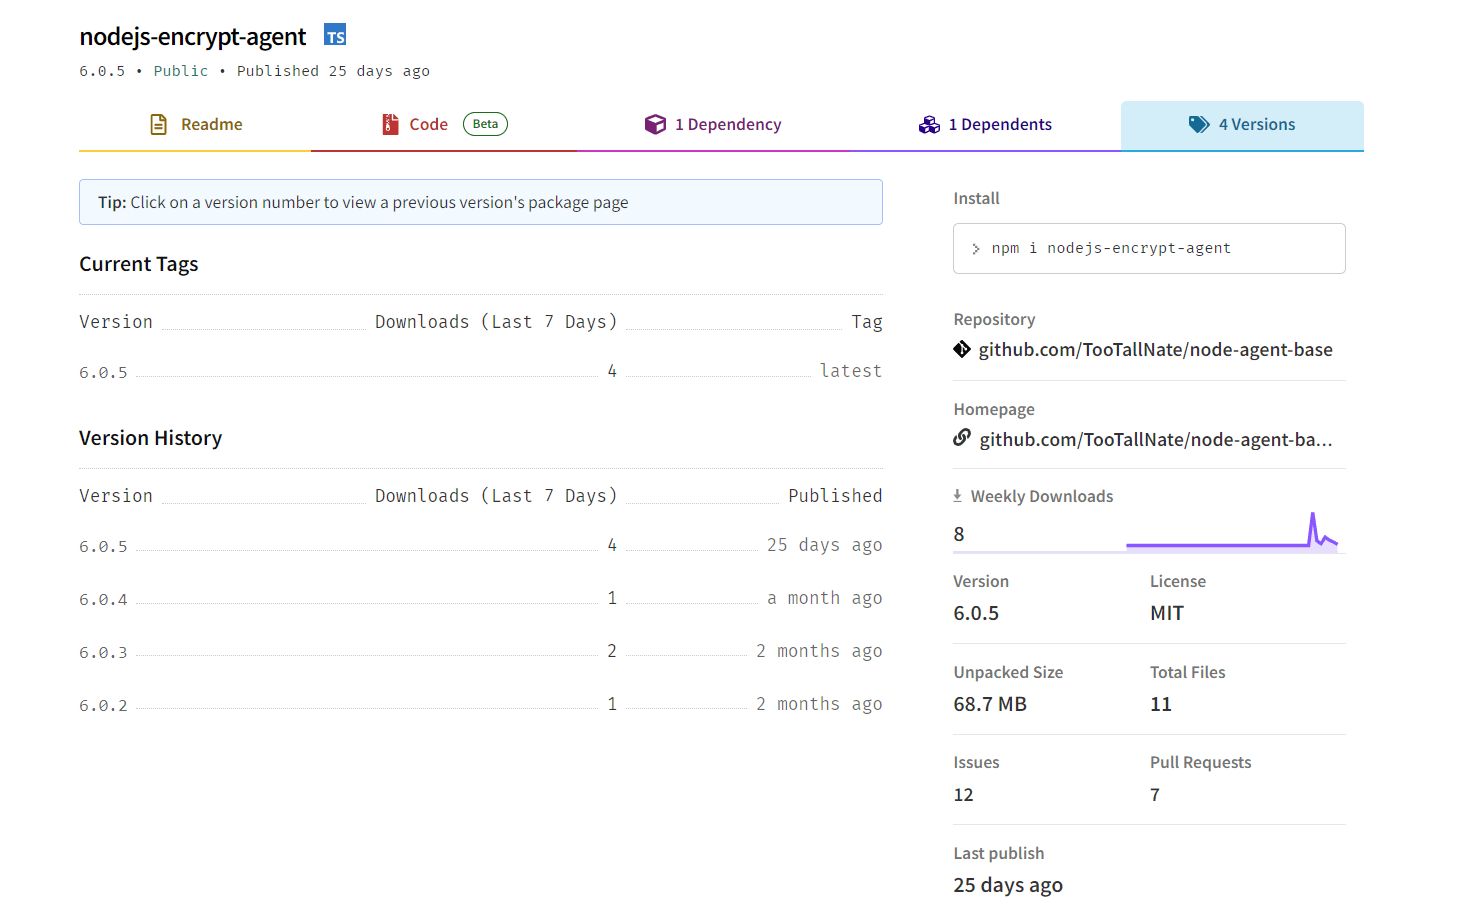Click the latest tag next to 6.0.5
1468x914 pixels.
851,370
